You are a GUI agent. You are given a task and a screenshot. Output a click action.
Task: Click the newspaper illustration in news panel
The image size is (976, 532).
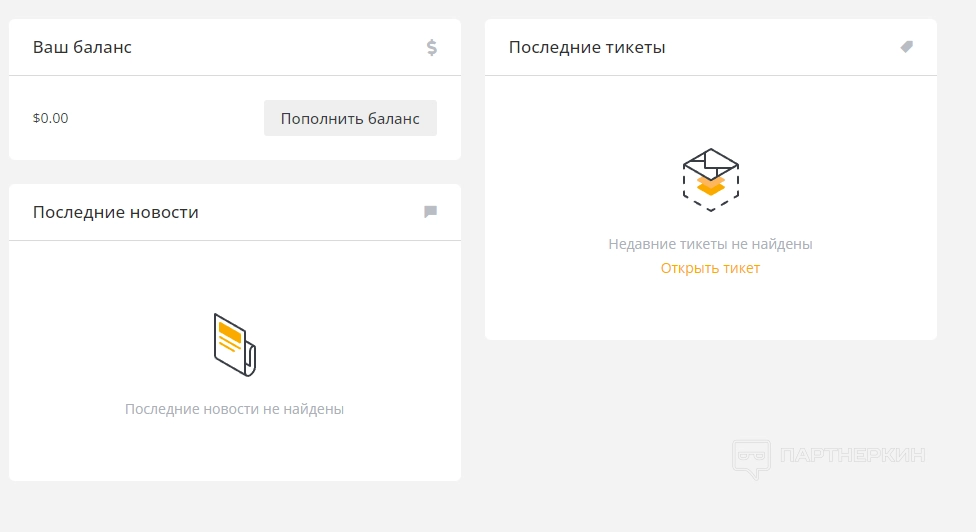coord(235,345)
